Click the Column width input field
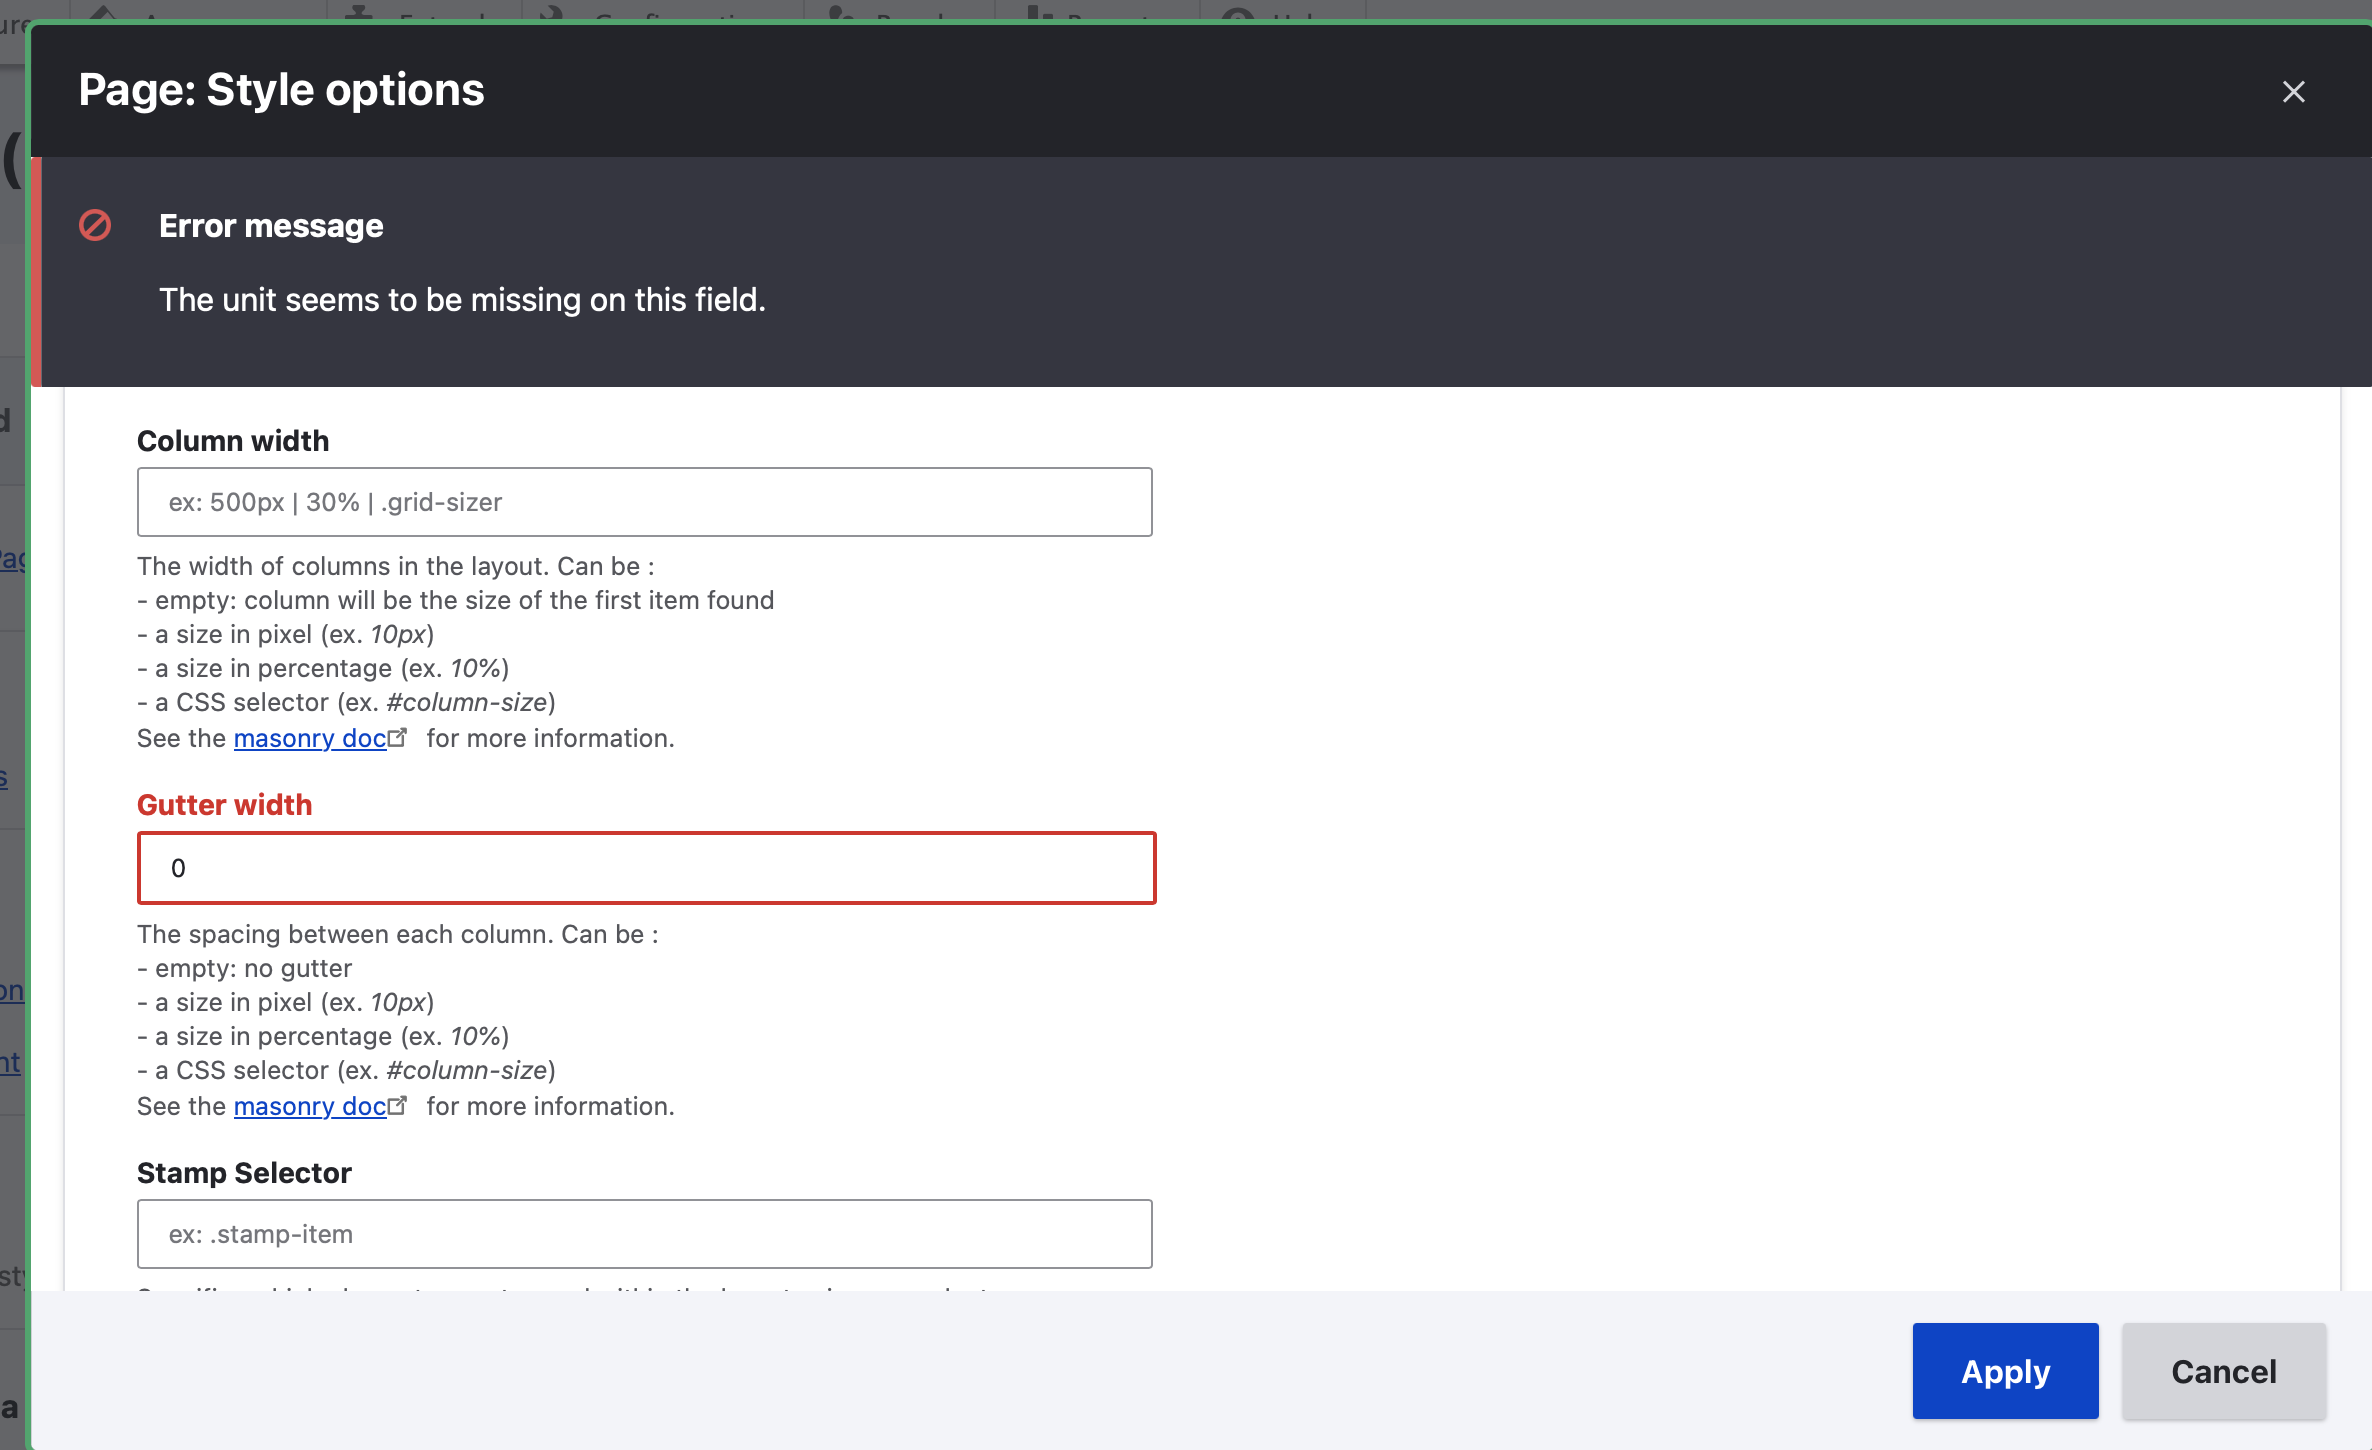 (644, 502)
